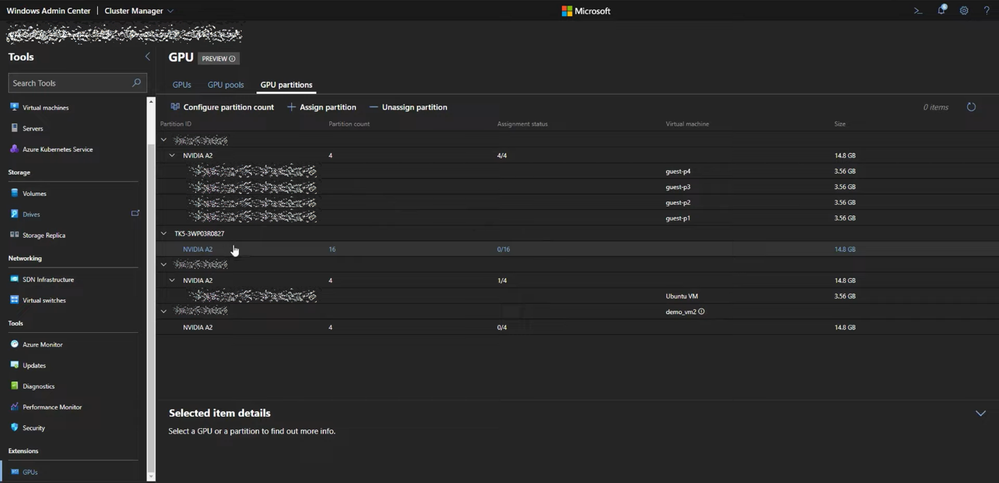This screenshot has height=483, width=999.
Task: Select the NVIDIA A2 row with 16 partitions
Action: [x=577, y=249]
